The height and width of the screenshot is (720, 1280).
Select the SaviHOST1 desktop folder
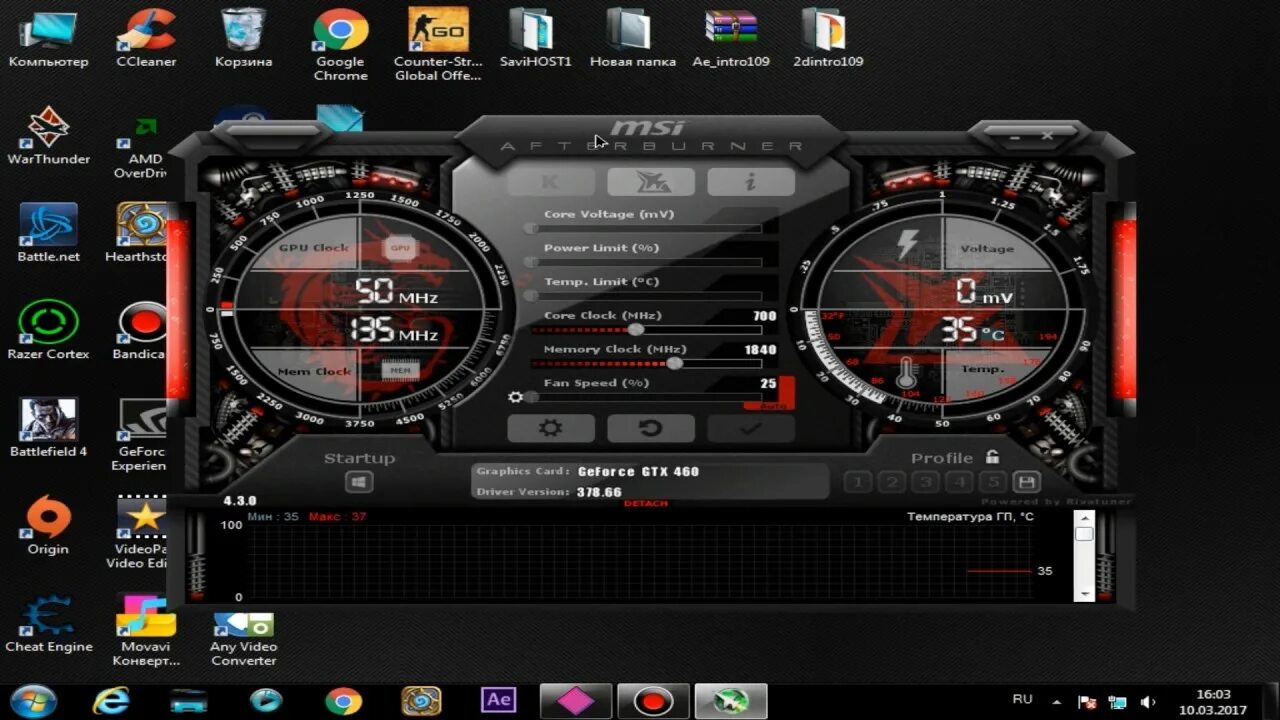(536, 39)
